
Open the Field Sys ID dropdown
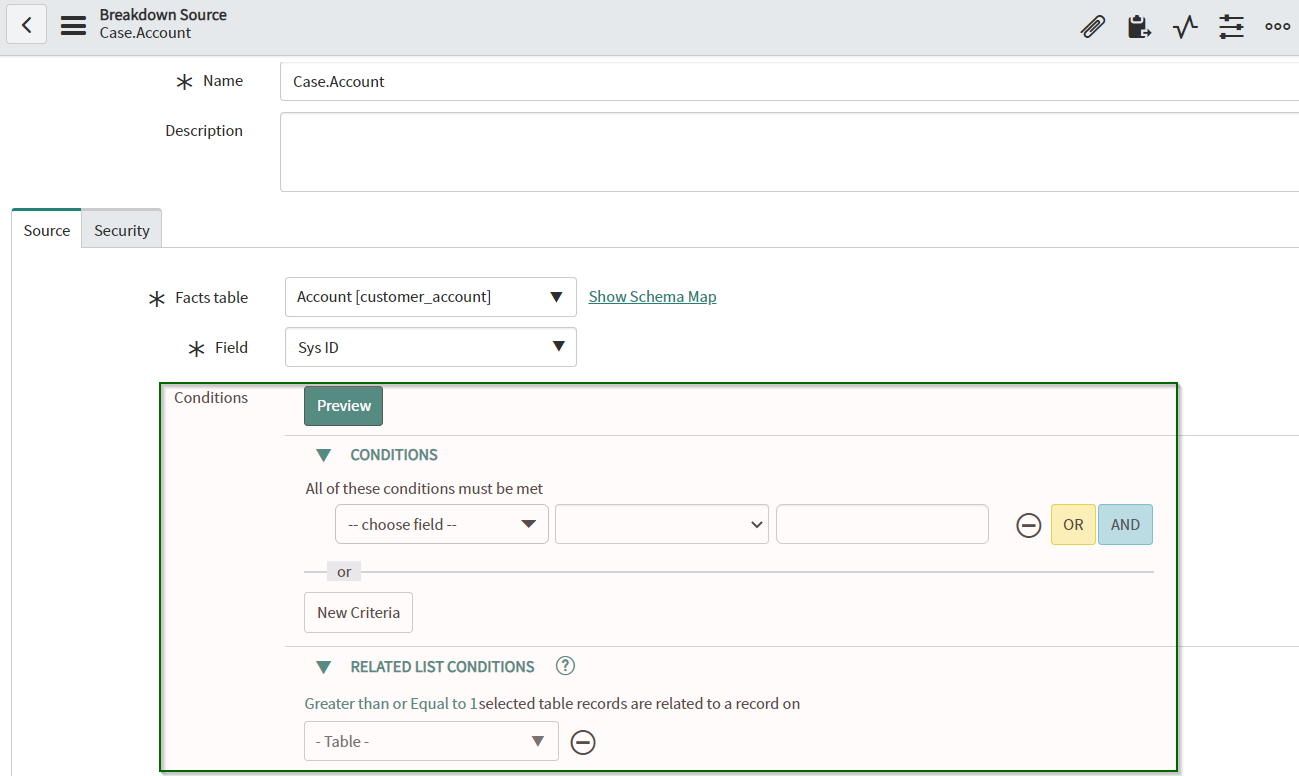pos(431,347)
